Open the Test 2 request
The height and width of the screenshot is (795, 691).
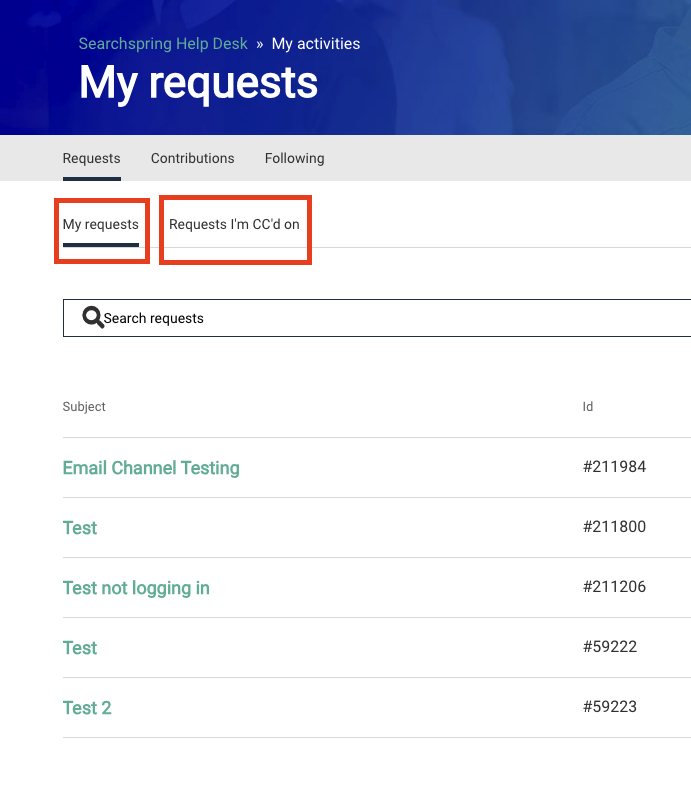pyautogui.click(x=87, y=708)
